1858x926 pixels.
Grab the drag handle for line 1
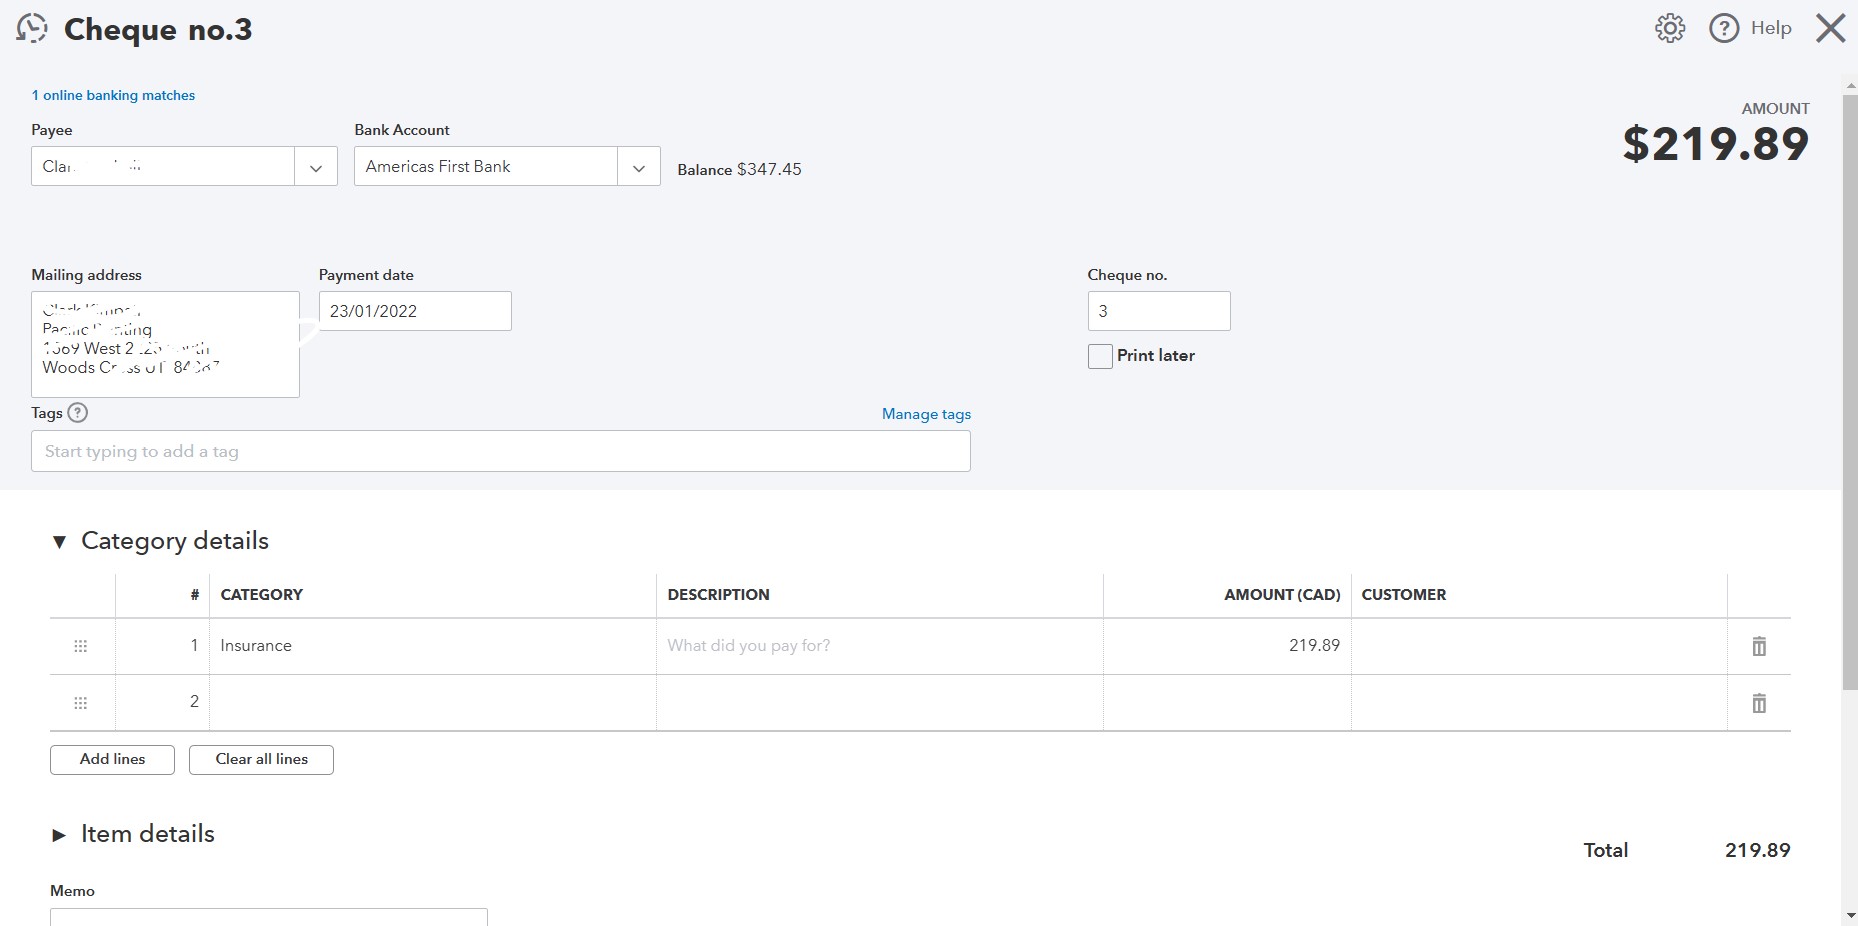coord(81,646)
